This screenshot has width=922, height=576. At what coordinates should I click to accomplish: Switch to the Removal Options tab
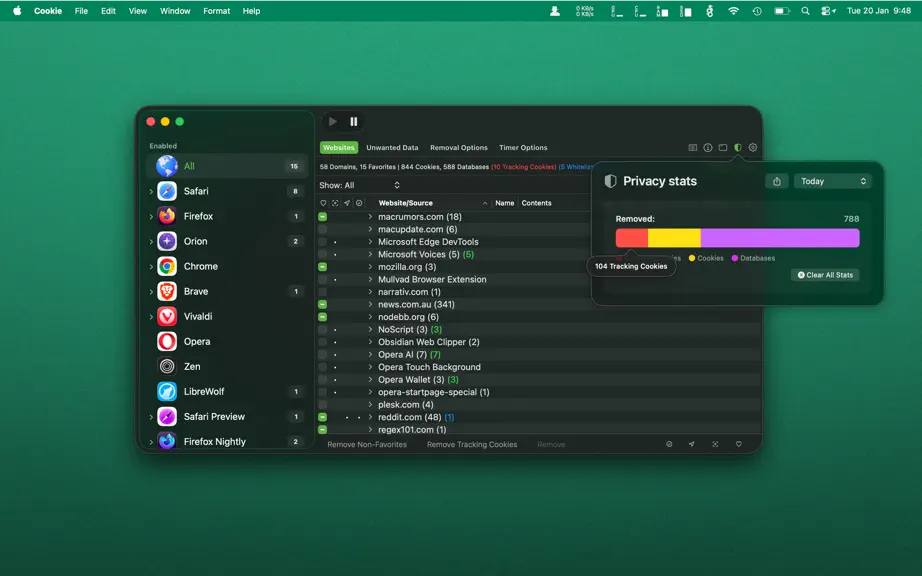(x=459, y=148)
